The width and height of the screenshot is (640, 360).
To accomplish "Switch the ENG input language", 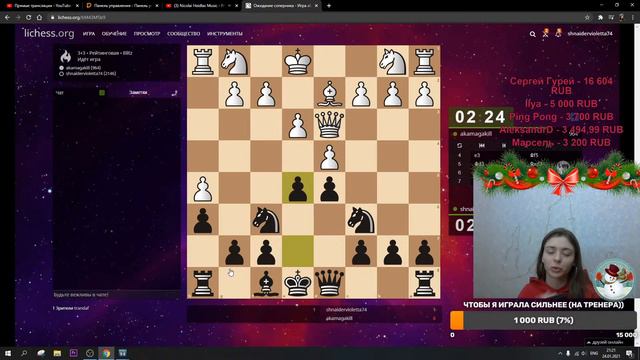I will [594, 353].
